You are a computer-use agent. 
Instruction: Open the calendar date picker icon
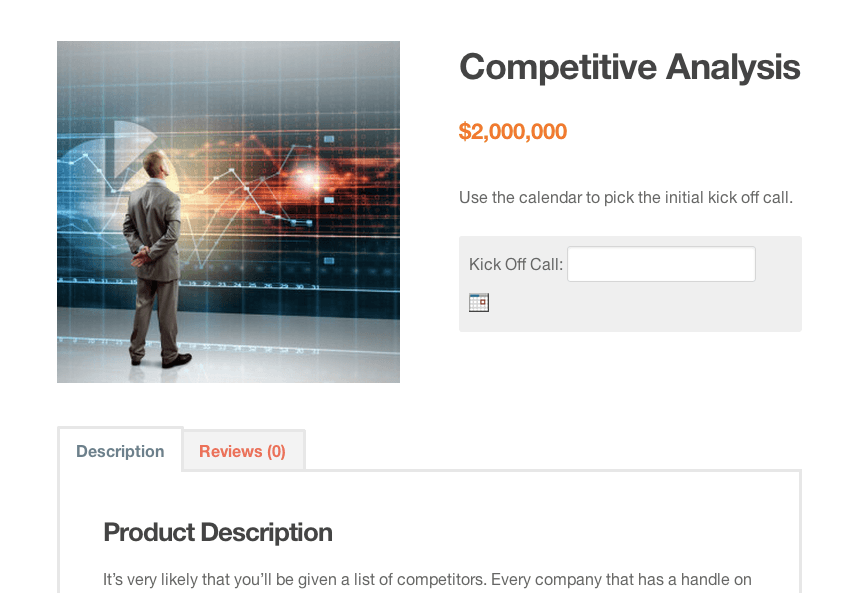pos(479,302)
